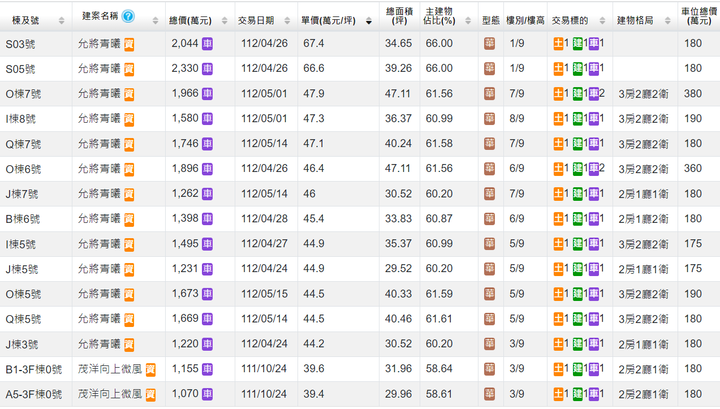Screen dimensions: 720x409
Task: Click sort arrows in 建案名稱 header
Action: tap(155, 21)
